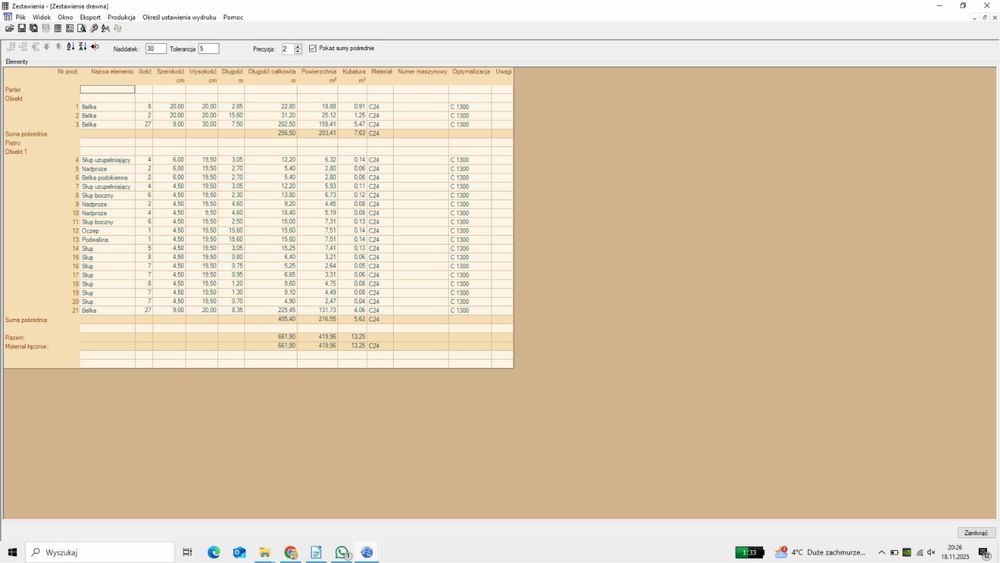Click the Nazwa elementu column header
The height and width of the screenshot is (563, 1000).
click(x=112, y=71)
